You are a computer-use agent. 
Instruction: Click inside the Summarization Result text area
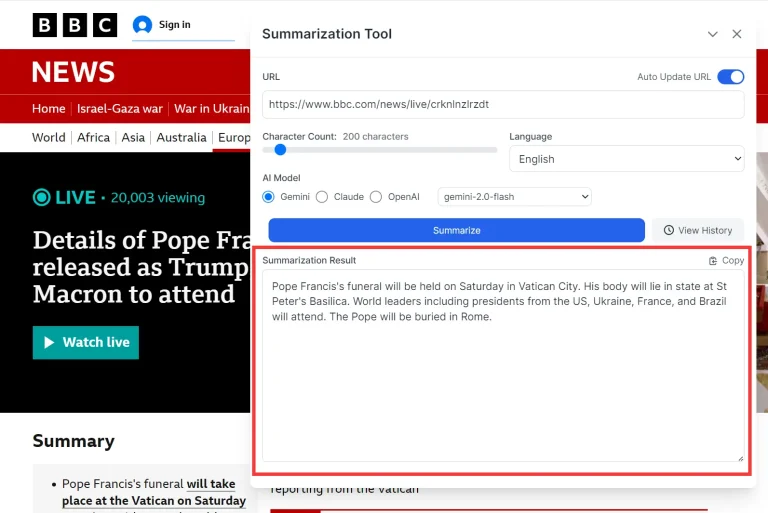pyautogui.click(x=503, y=366)
